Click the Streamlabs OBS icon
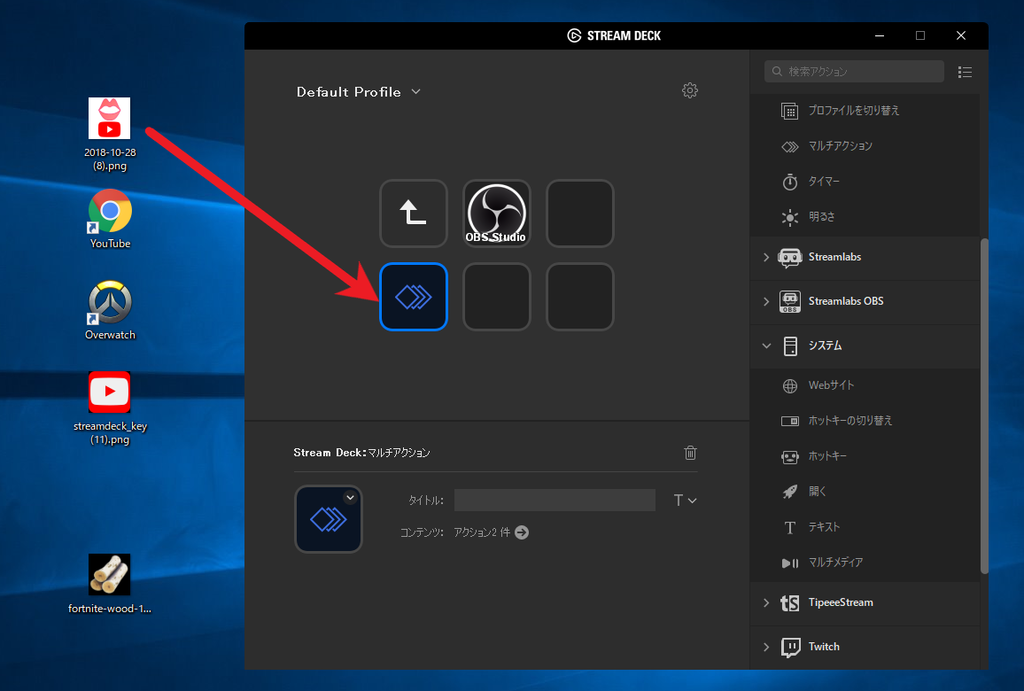 [x=790, y=301]
